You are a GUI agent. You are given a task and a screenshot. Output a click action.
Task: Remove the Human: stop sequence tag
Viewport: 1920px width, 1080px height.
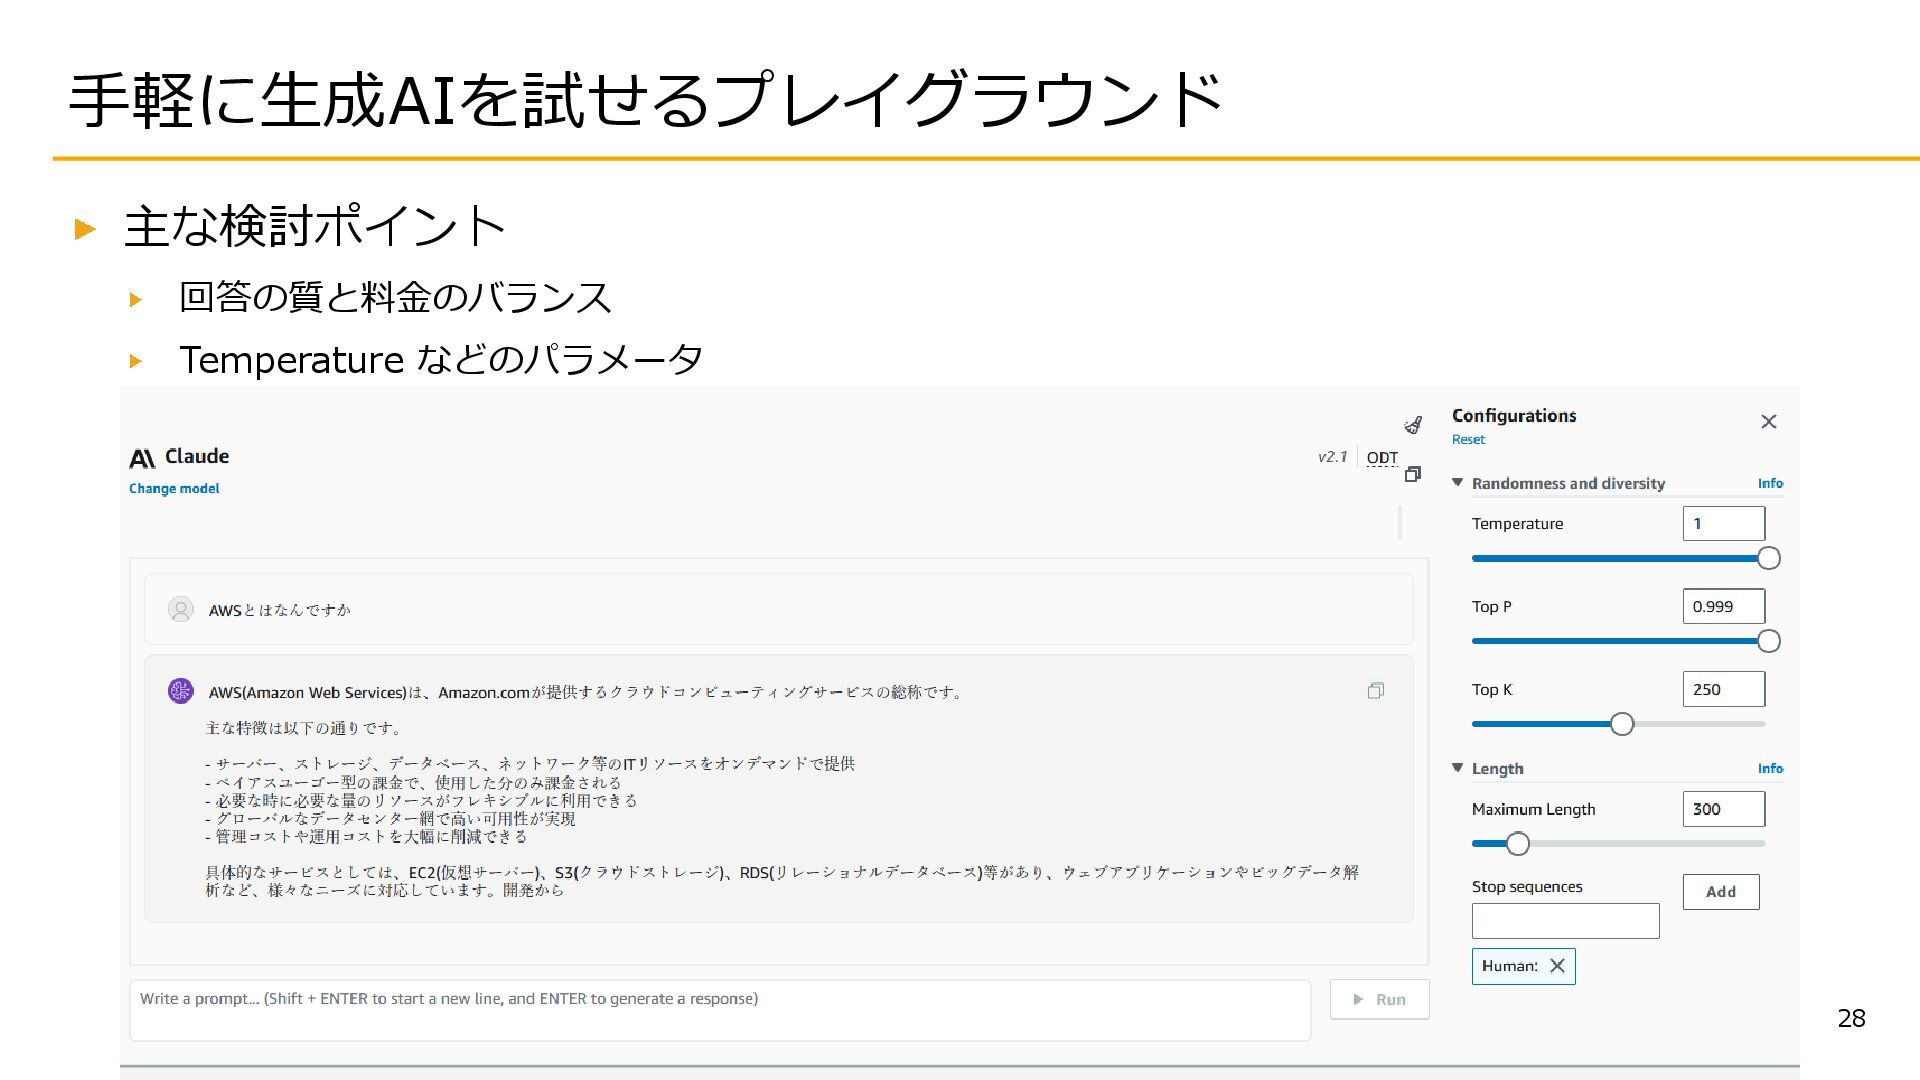click(x=1557, y=966)
